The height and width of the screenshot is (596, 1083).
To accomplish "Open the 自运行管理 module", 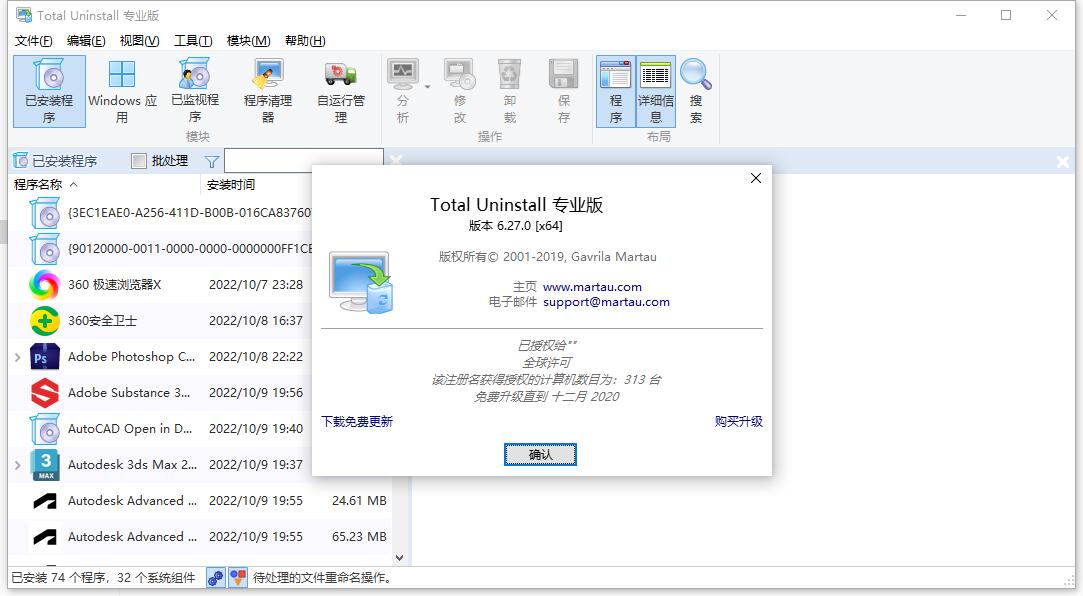I will click(341, 91).
